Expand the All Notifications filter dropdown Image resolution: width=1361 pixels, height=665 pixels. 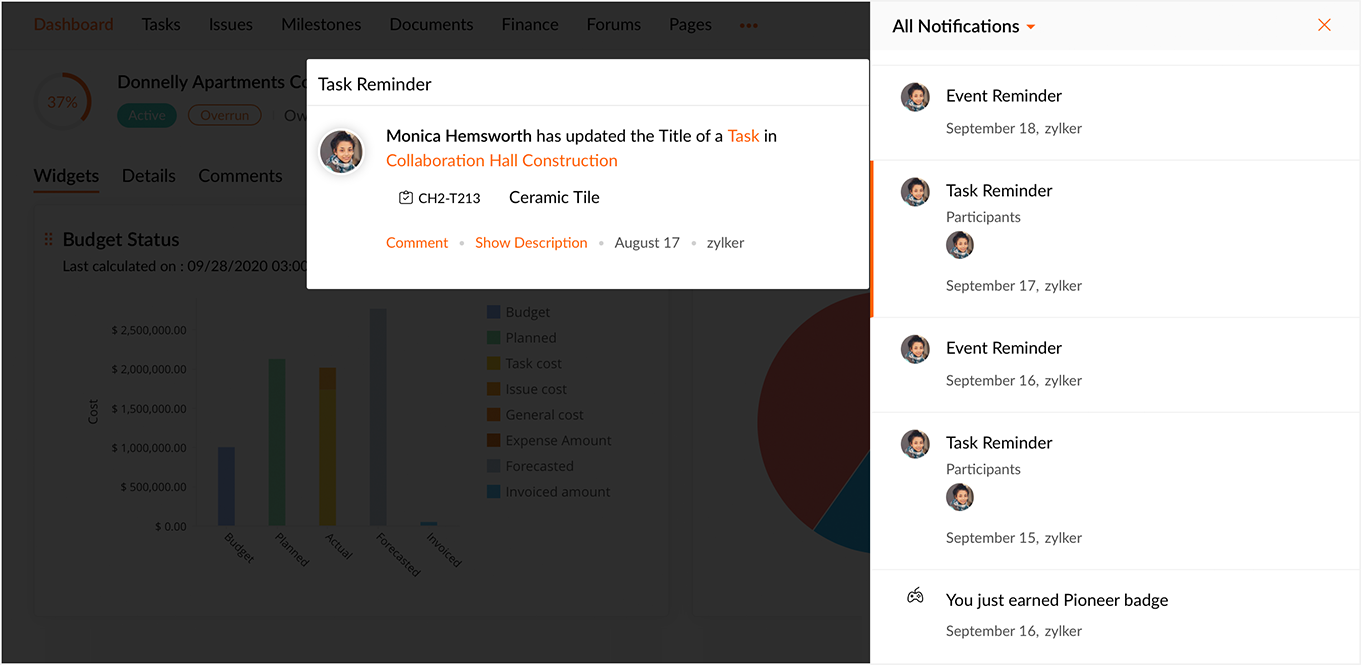coord(1031,27)
